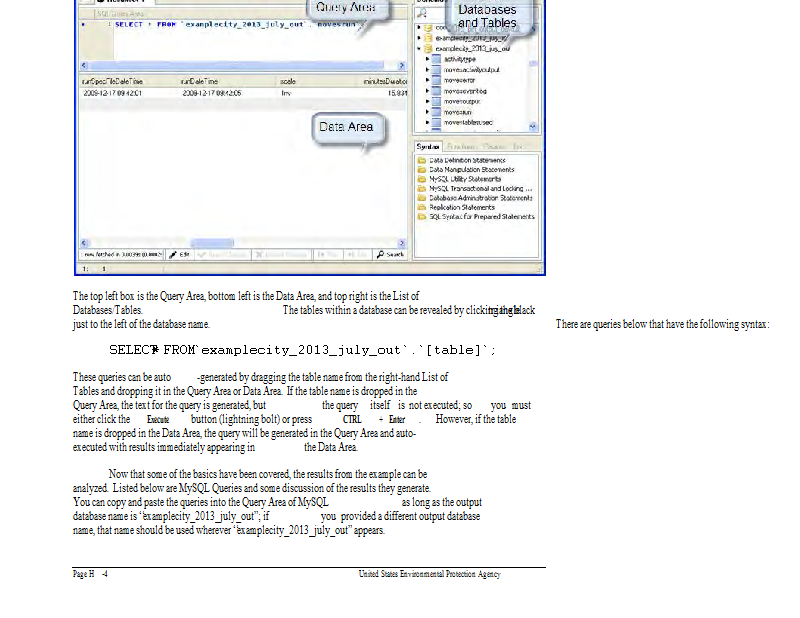Click the movesrun table icon
Image resolution: width=800 pixels, height=618 pixels.
pyautogui.click(x=436, y=112)
